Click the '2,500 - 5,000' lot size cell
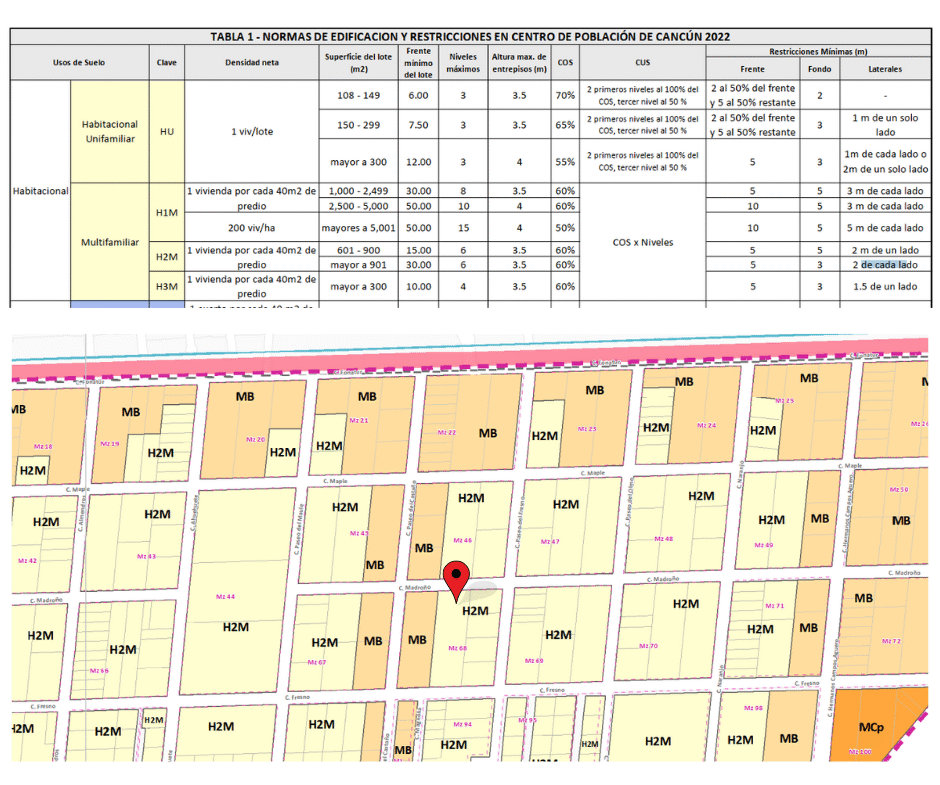This screenshot has width=940, height=785. tap(358, 206)
